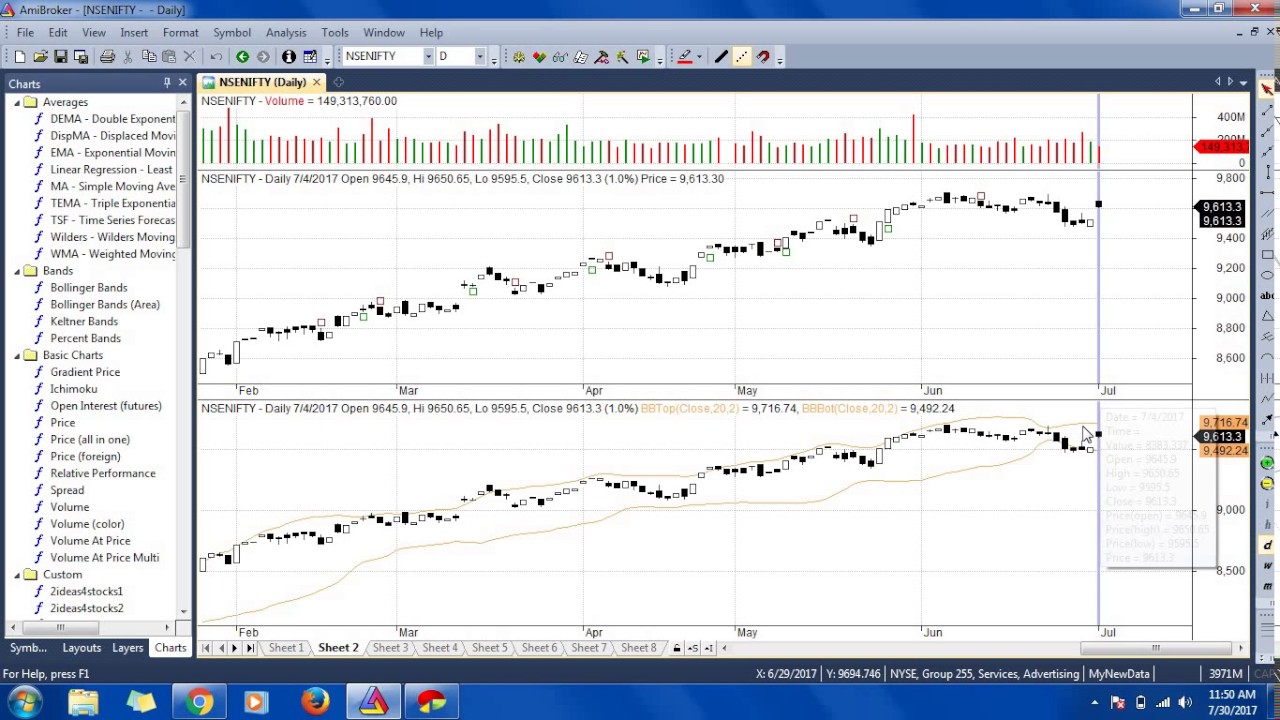Screen dimensions: 1280x720
Task: Select the black pen line-style icon
Action: click(x=721, y=57)
